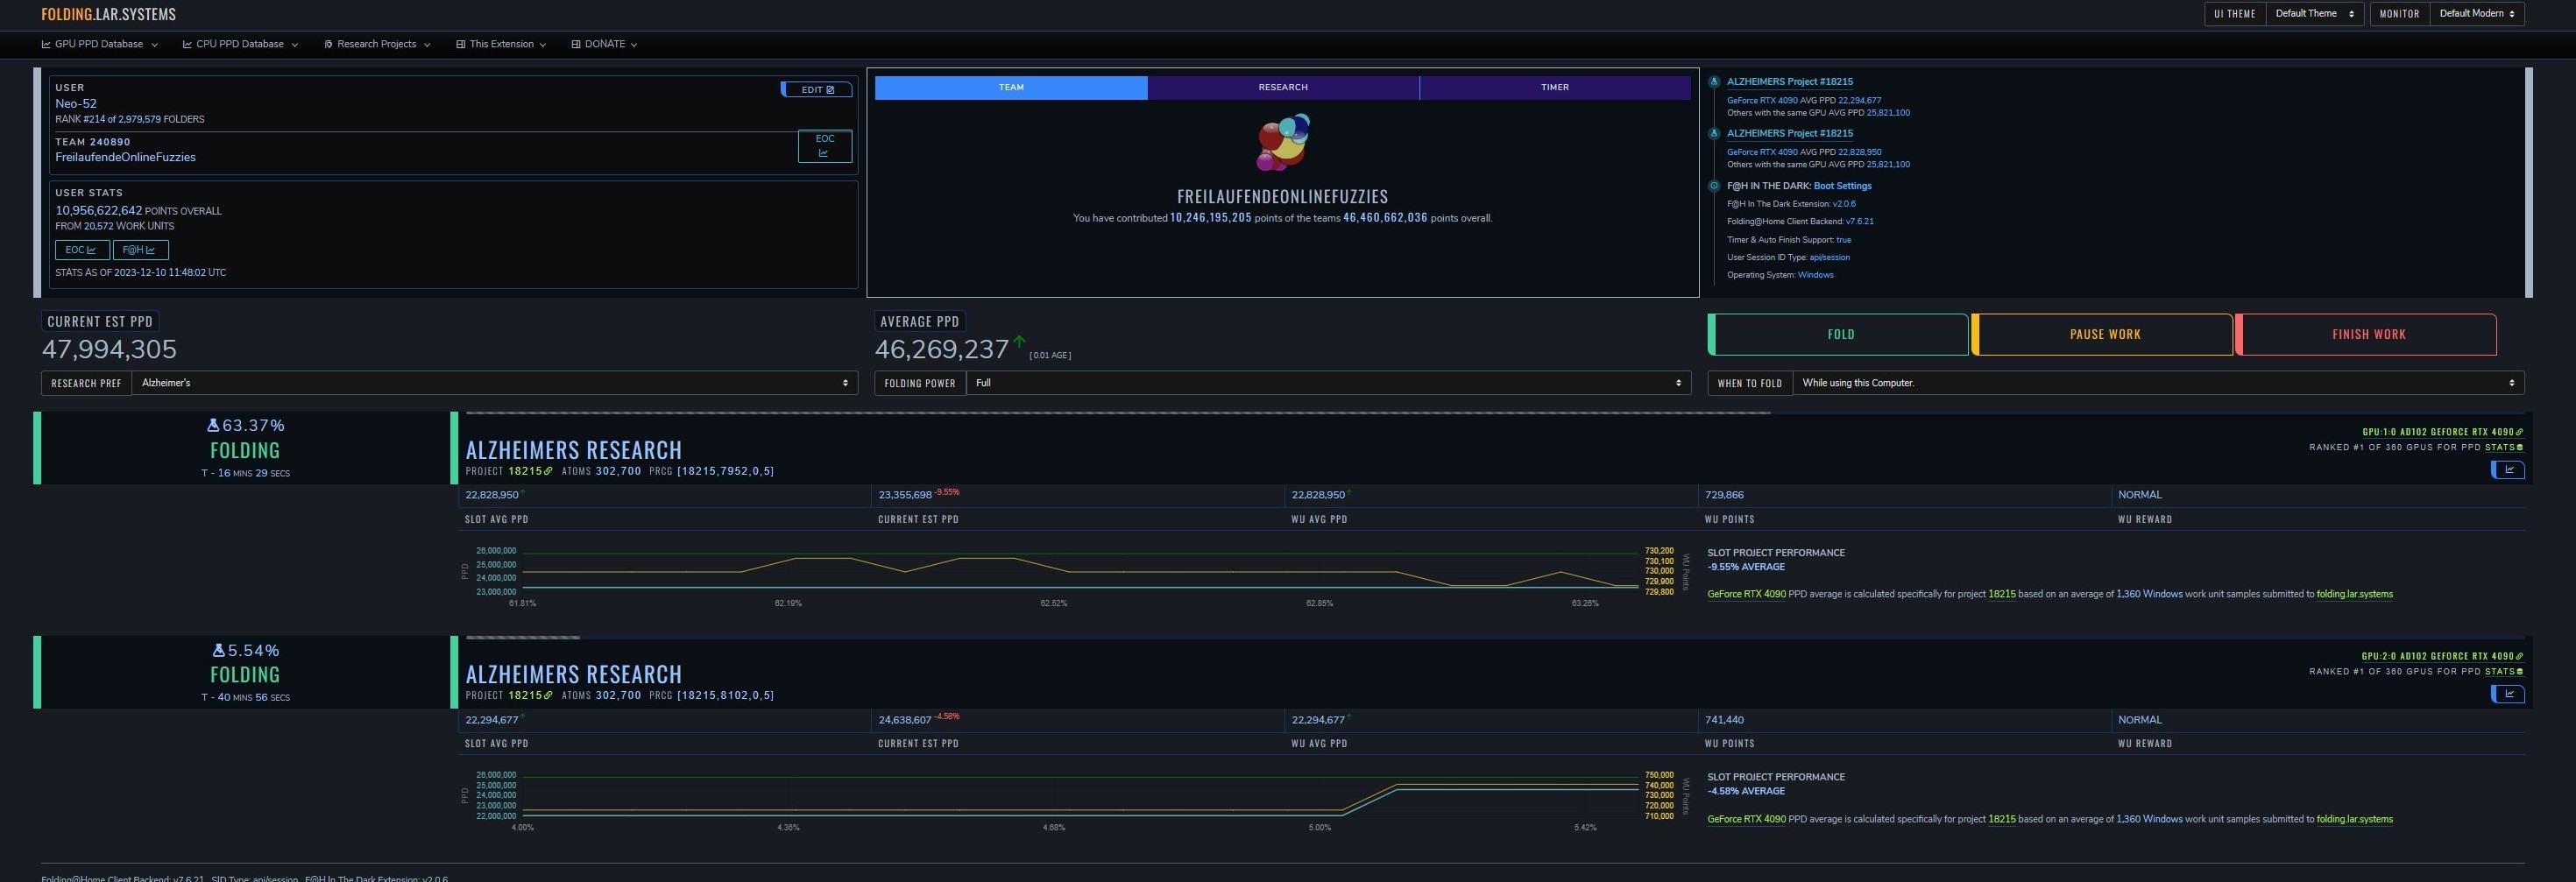Click the FreilaufendeOnlineFuzzies team name in user panel

point(125,157)
